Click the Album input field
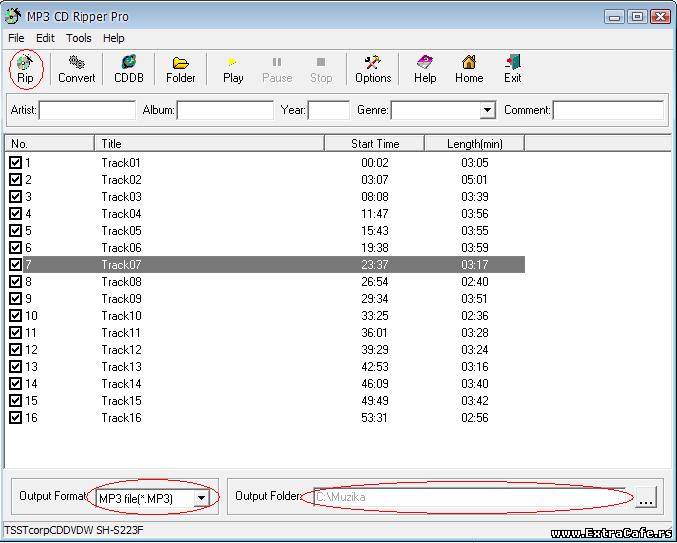This screenshot has height=543, width=677. point(225,110)
